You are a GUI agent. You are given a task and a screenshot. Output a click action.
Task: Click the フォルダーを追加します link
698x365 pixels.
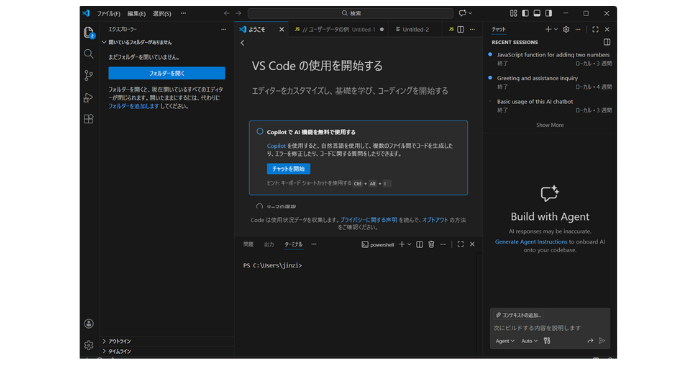(x=134, y=106)
